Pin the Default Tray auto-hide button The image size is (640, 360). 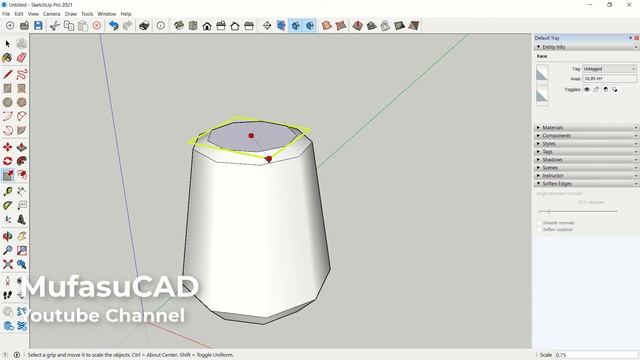(x=631, y=38)
